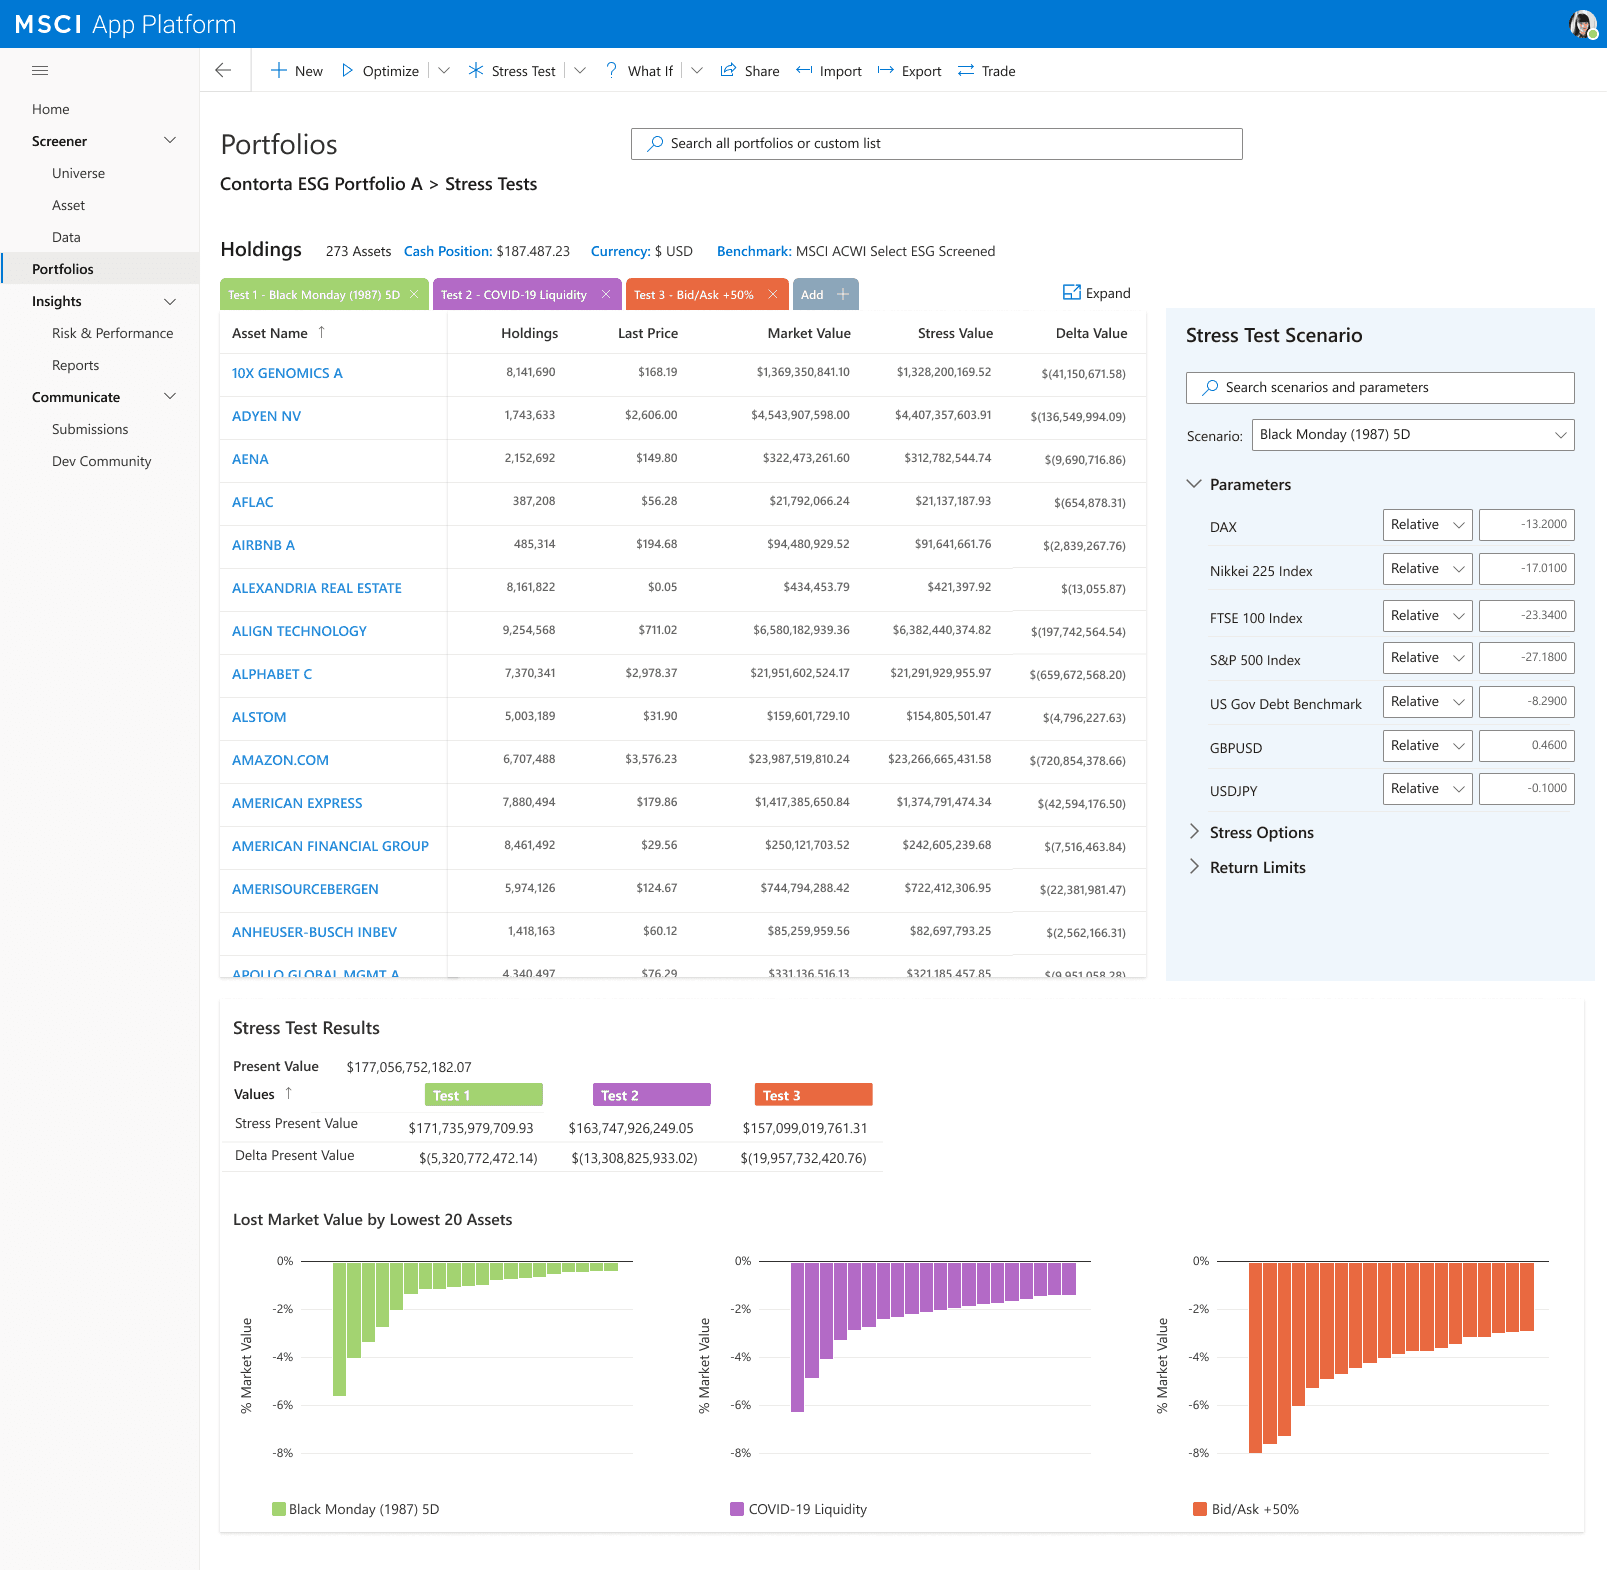The width and height of the screenshot is (1607, 1570).
Task: Open Nikkei 225 Index Relative dropdown
Action: (1428, 568)
